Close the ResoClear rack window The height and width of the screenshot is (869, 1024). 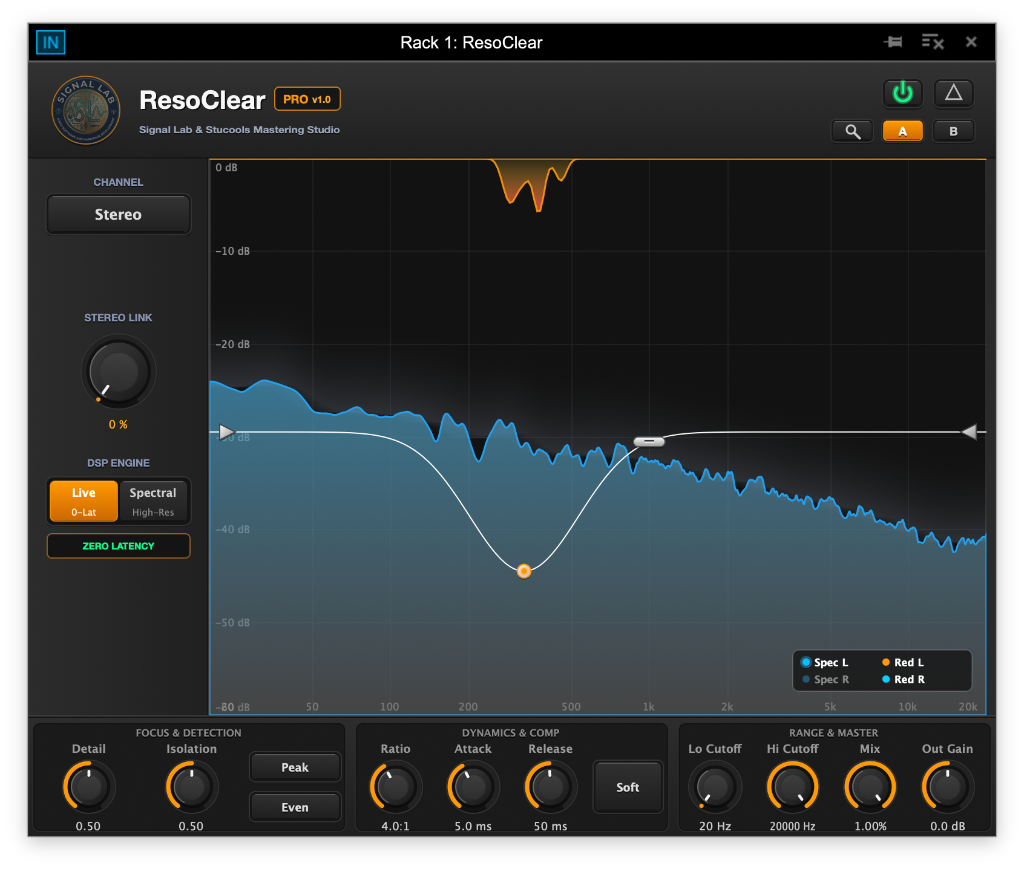pyautogui.click(x=971, y=42)
